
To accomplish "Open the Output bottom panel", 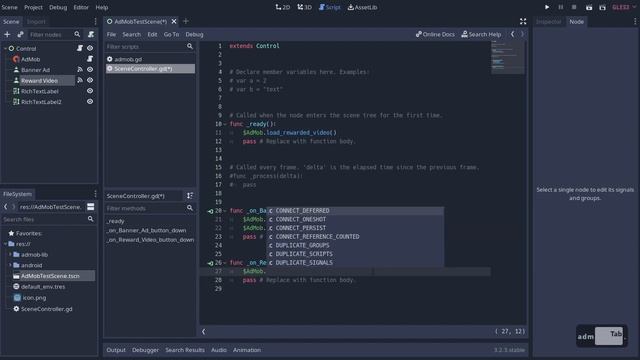I will (116, 350).
